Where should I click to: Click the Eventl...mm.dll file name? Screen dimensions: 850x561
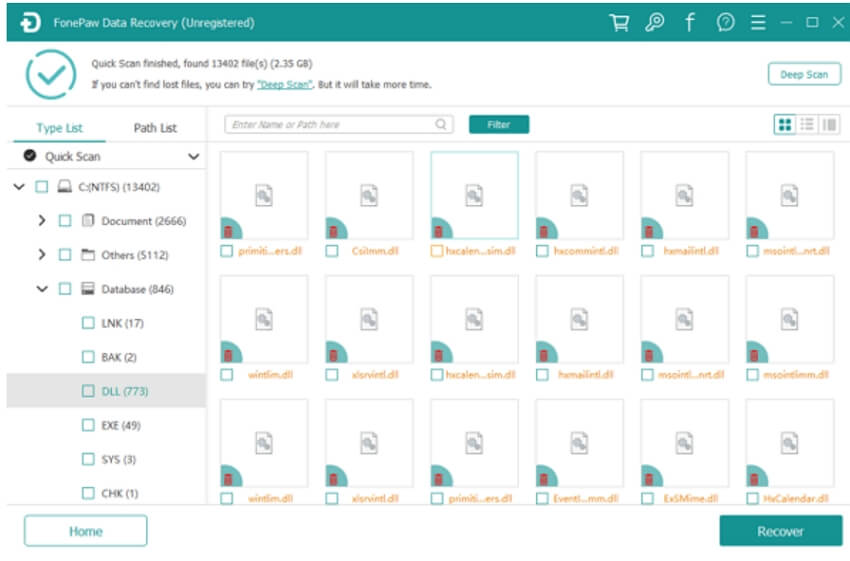(x=585, y=498)
